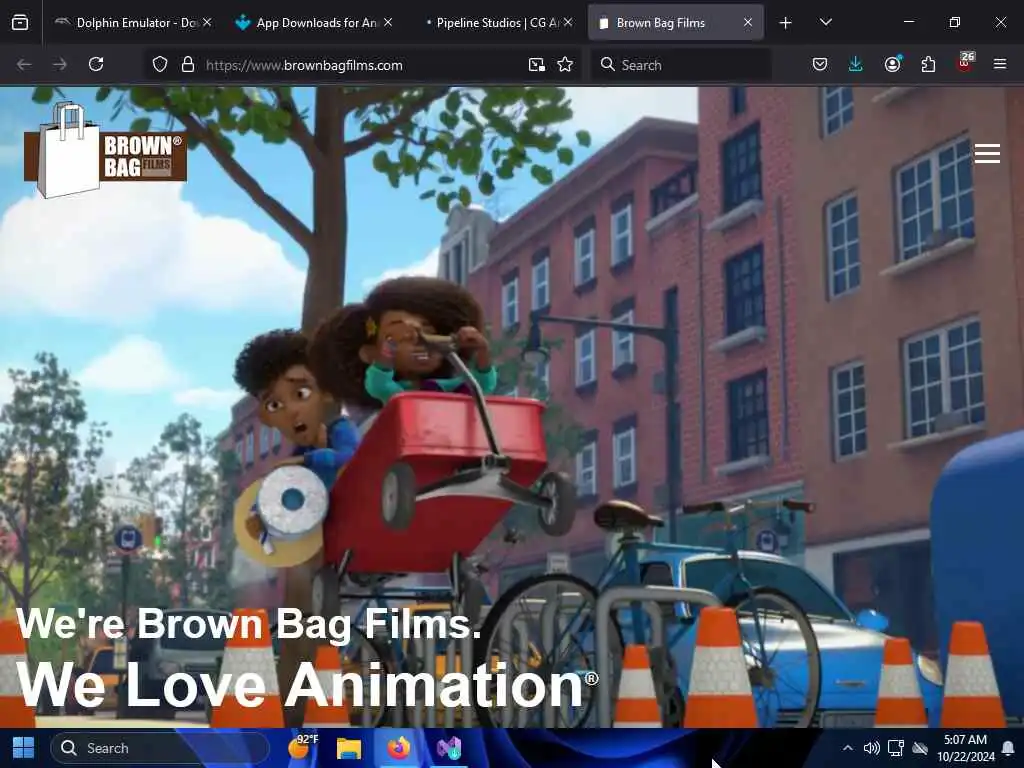This screenshot has height=768, width=1024.
Task: Open Firefox View recent browsing icon
Action: coord(20,23)
